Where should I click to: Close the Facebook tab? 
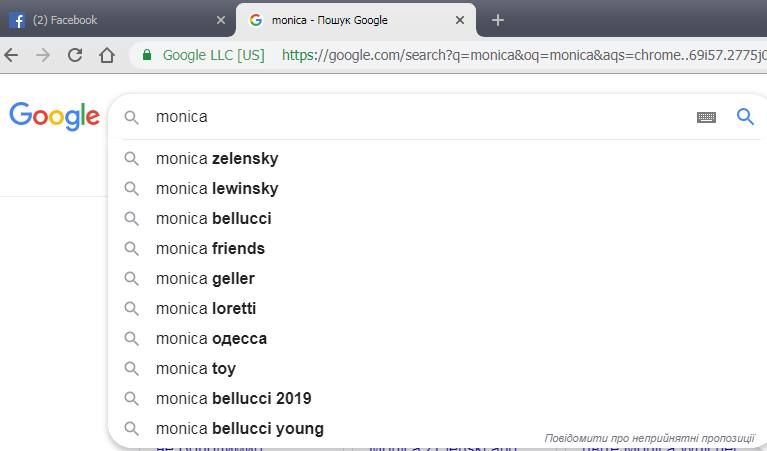pyautogui.click(x=221, y=20)
